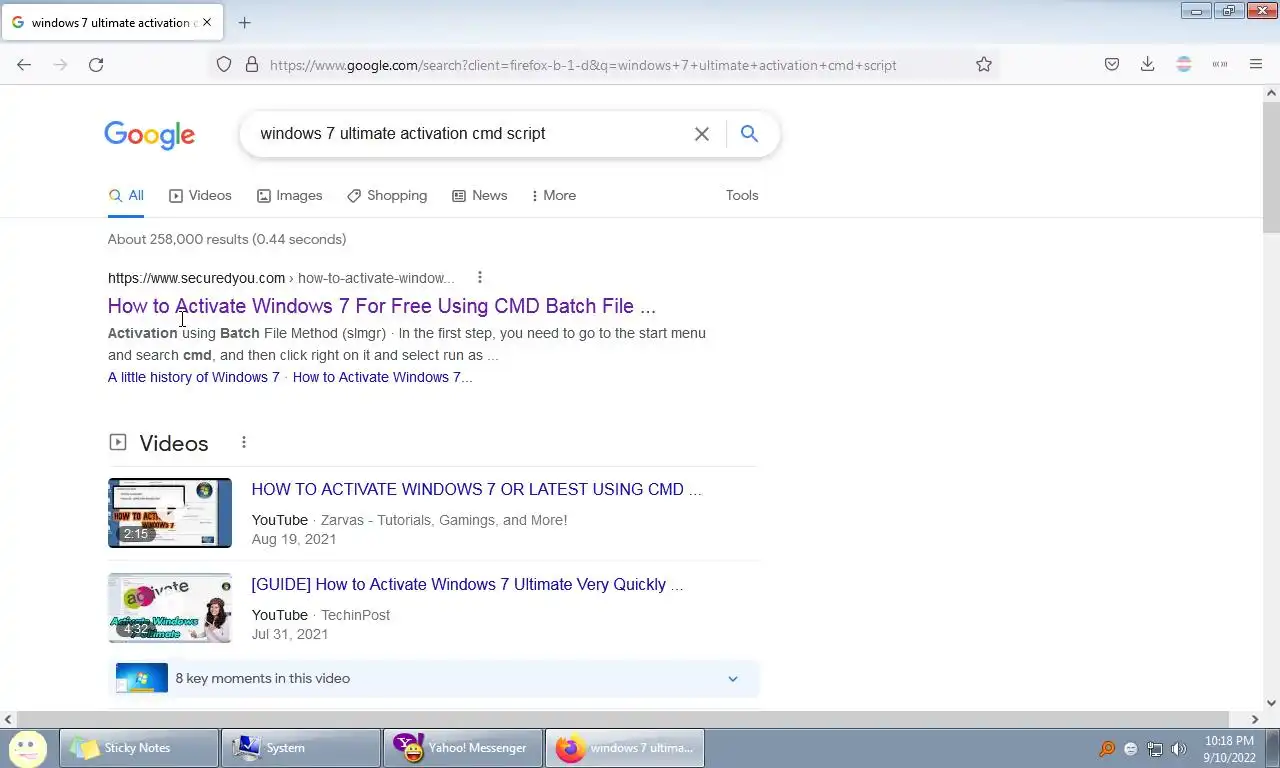Go to Google homepage via logo
Viewport: 1280px width, 768px height.
(x=149, y=135)
